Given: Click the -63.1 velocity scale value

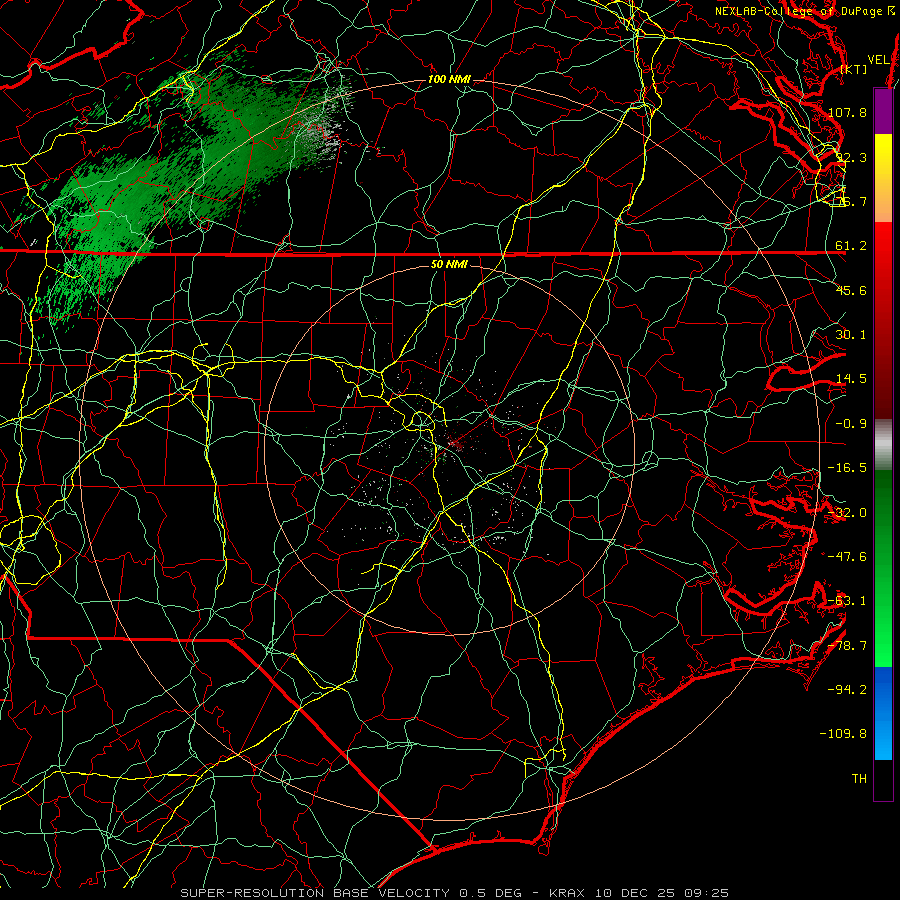Looking at the screenshot, I should 847,601.
